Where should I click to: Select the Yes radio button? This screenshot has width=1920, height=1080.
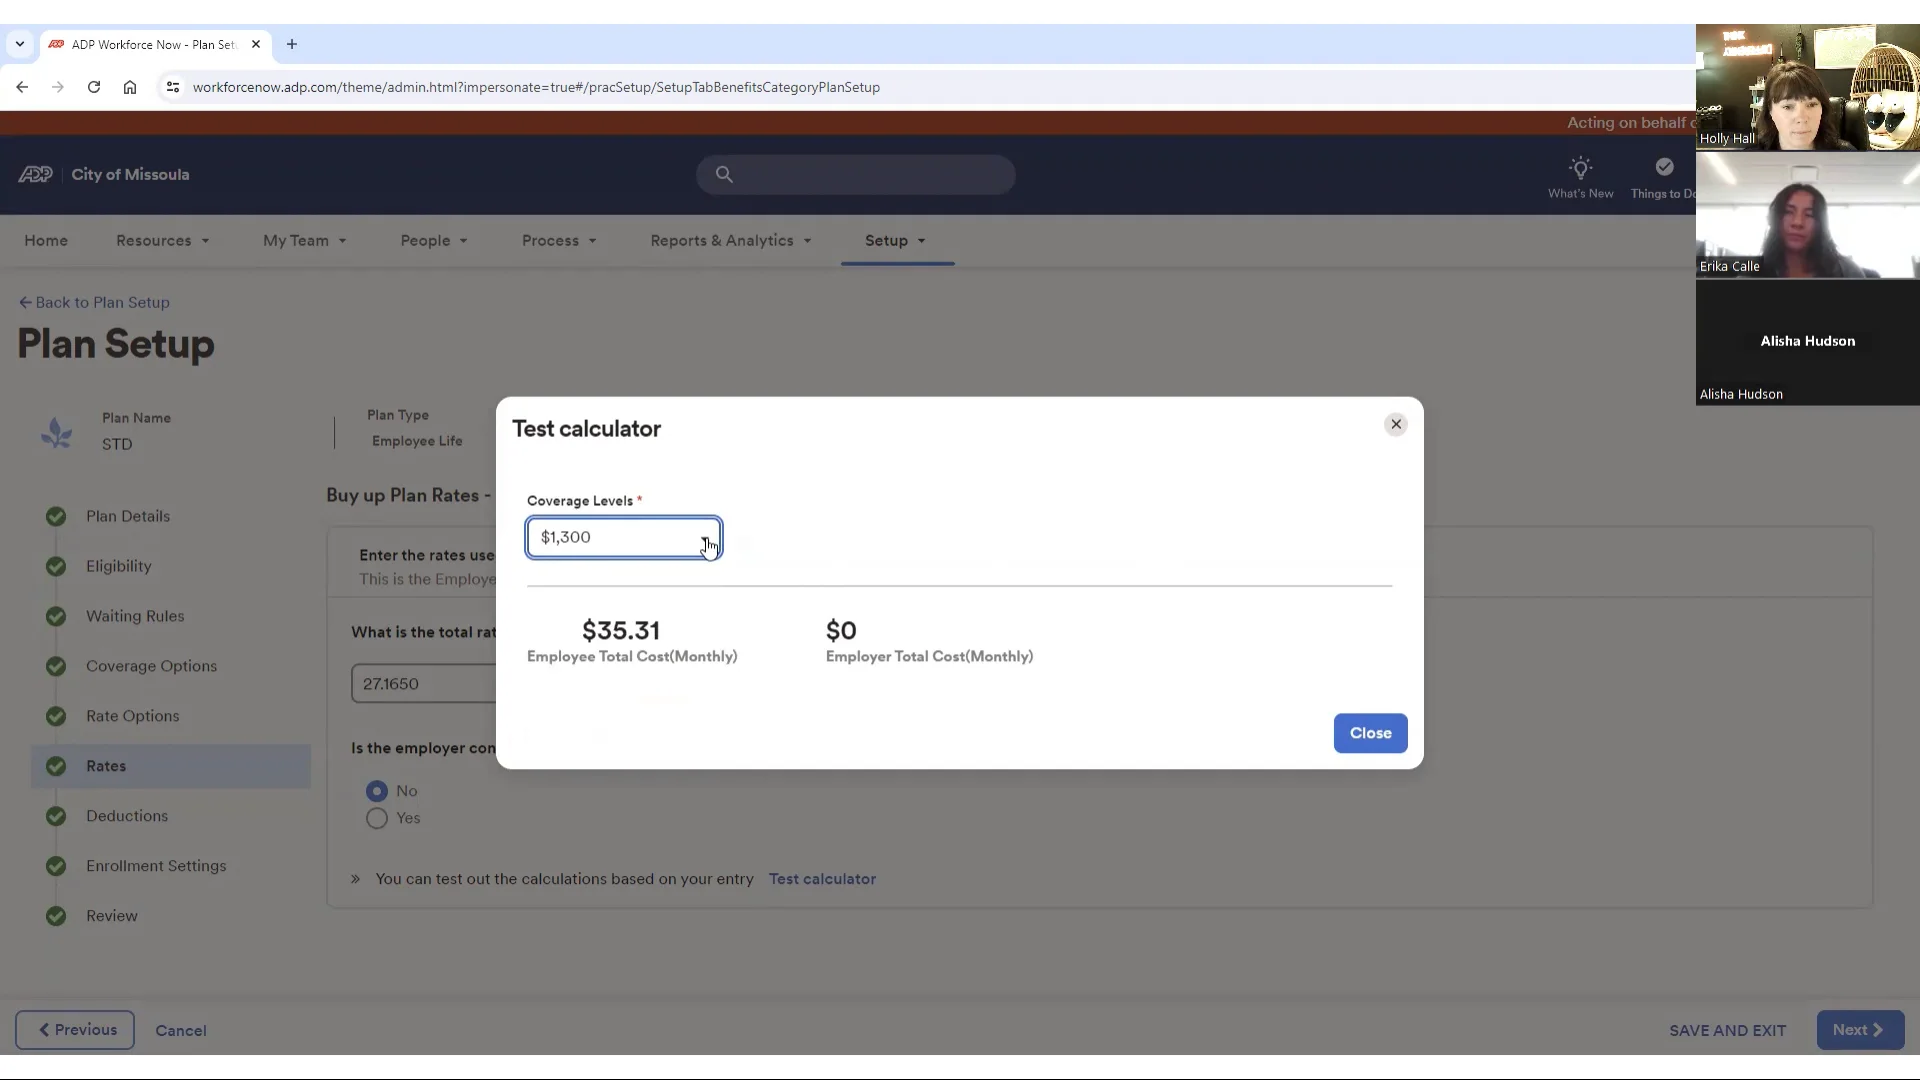[377, 818]
